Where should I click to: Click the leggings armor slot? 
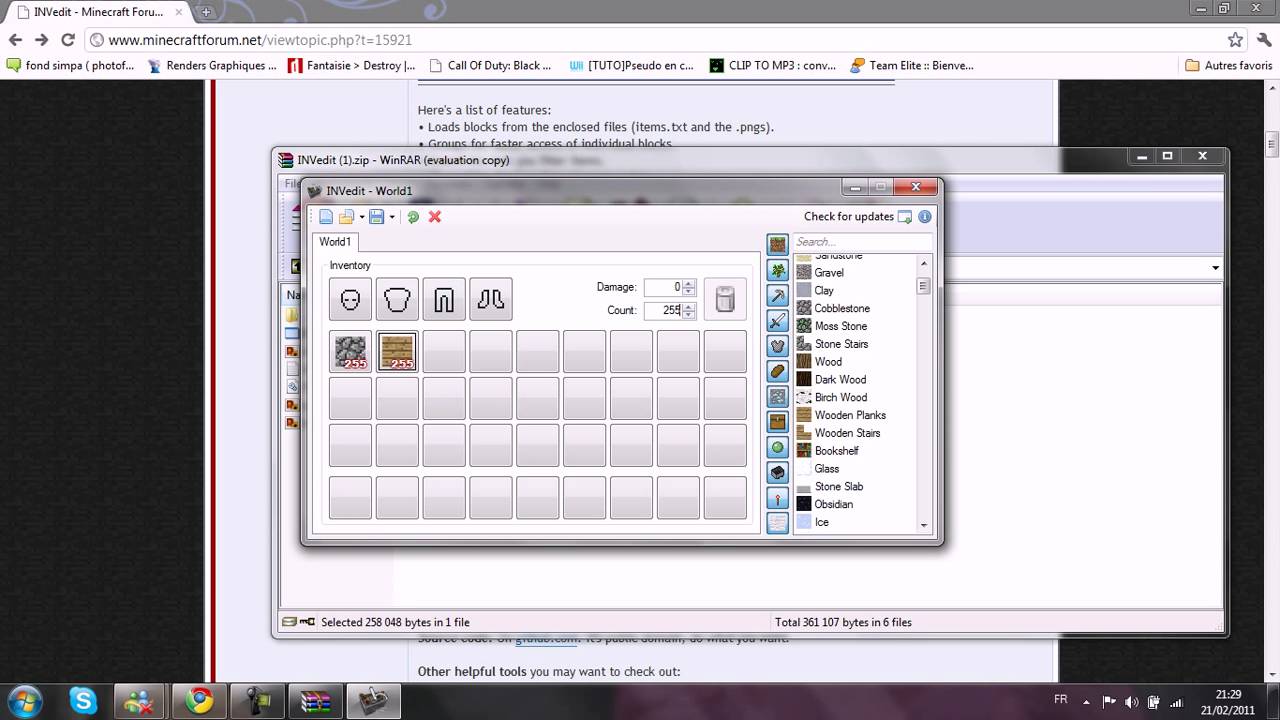click(444, 299)
